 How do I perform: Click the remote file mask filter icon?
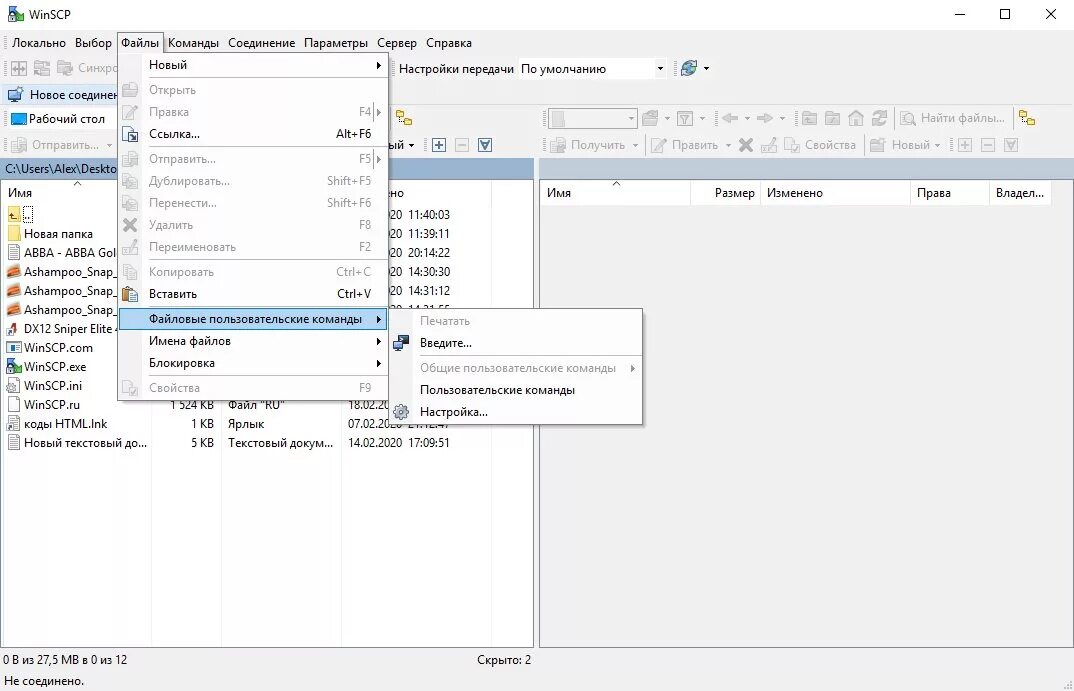click(1011, 145)
